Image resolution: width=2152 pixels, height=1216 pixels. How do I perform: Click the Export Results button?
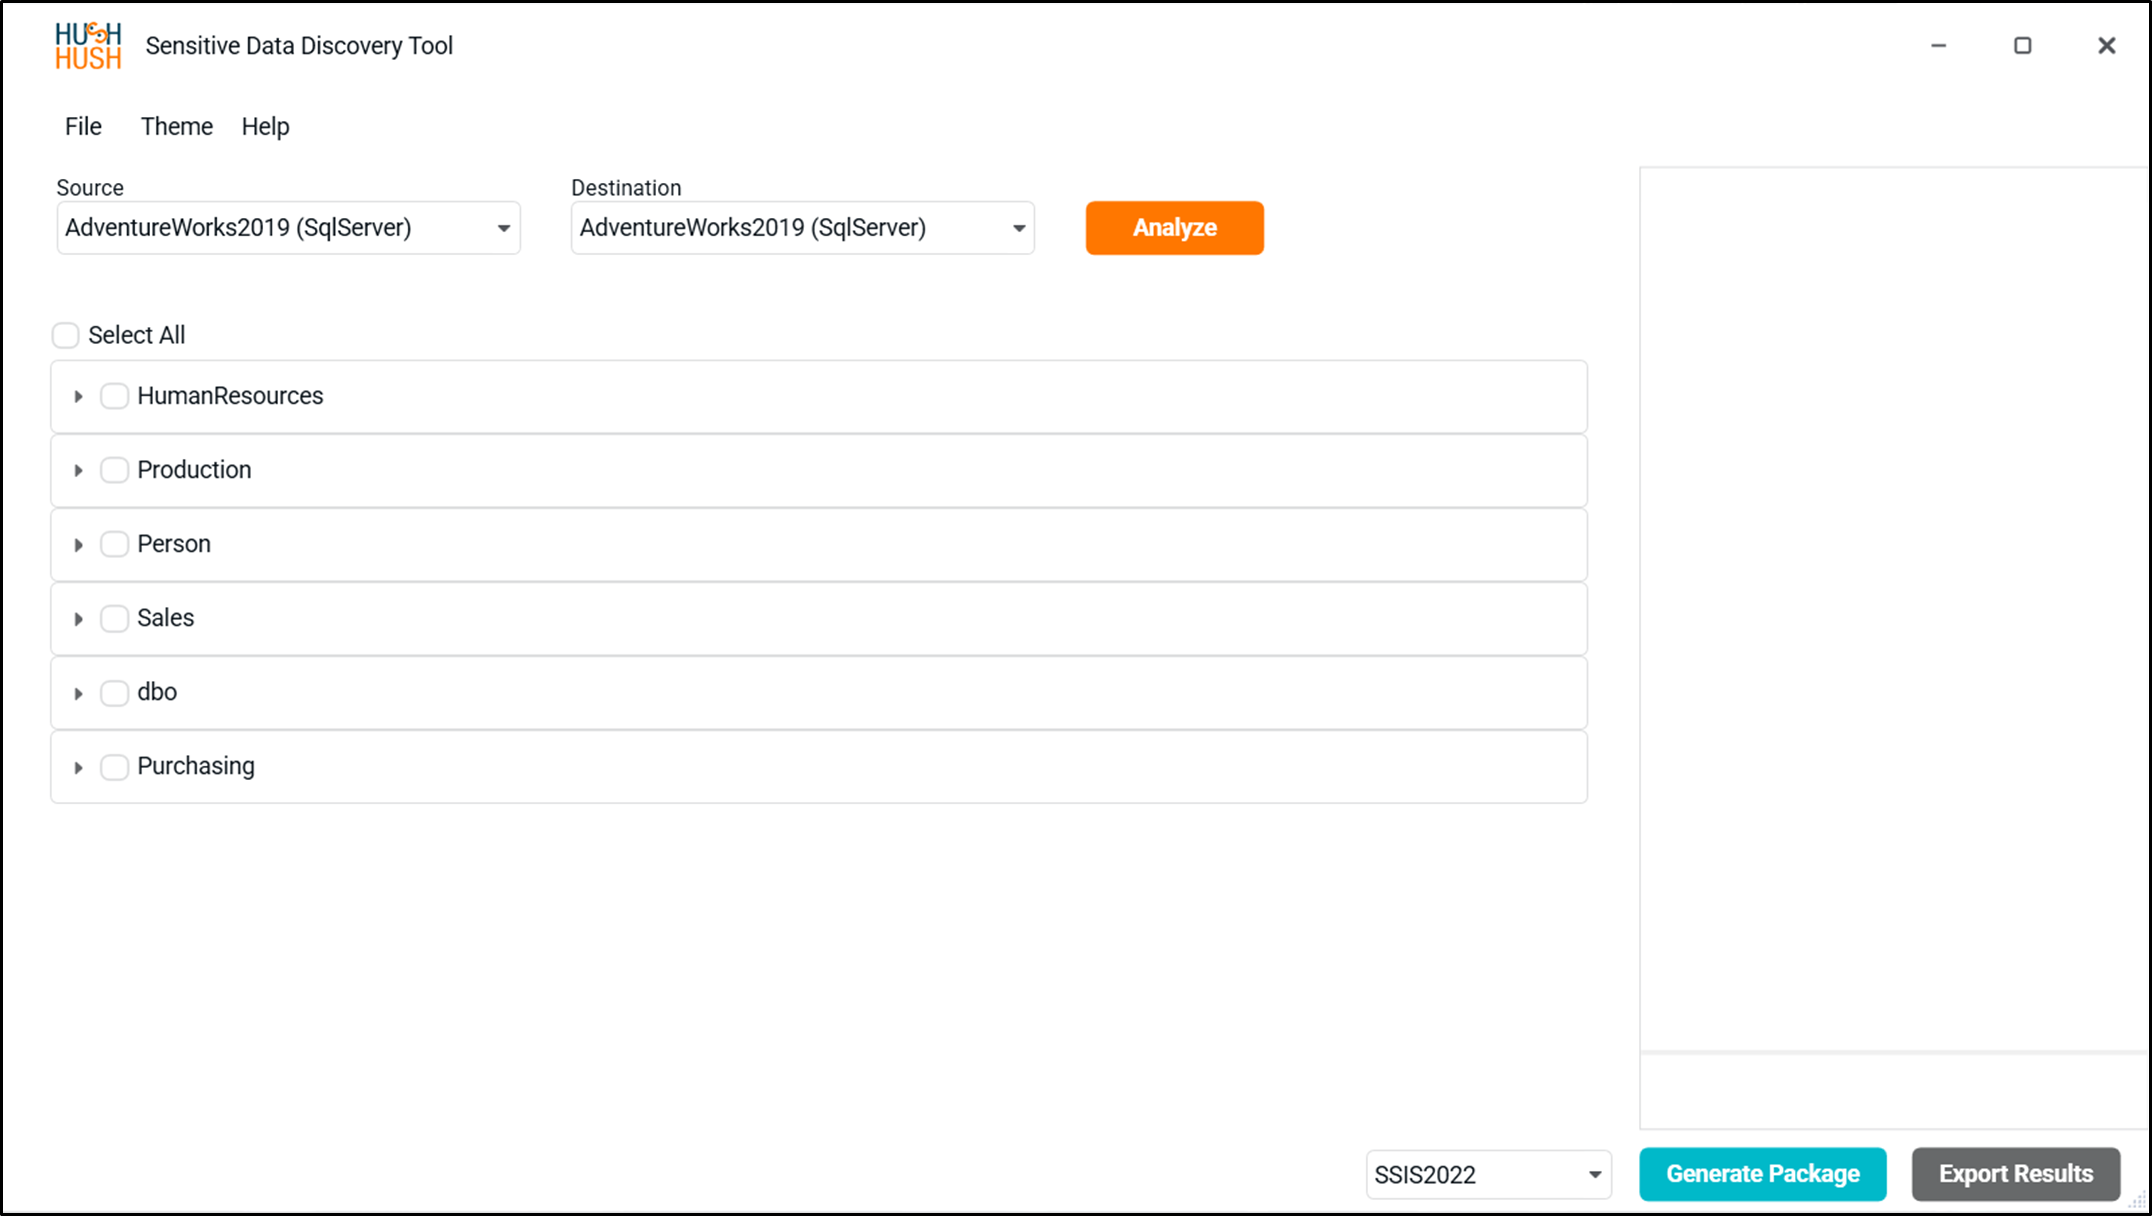pos(2015,1174)
